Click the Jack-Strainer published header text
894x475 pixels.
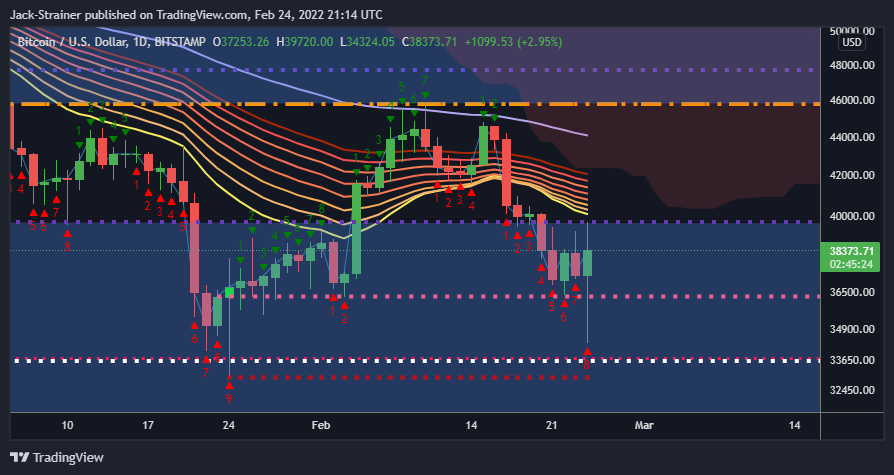(x=197, y=15)
